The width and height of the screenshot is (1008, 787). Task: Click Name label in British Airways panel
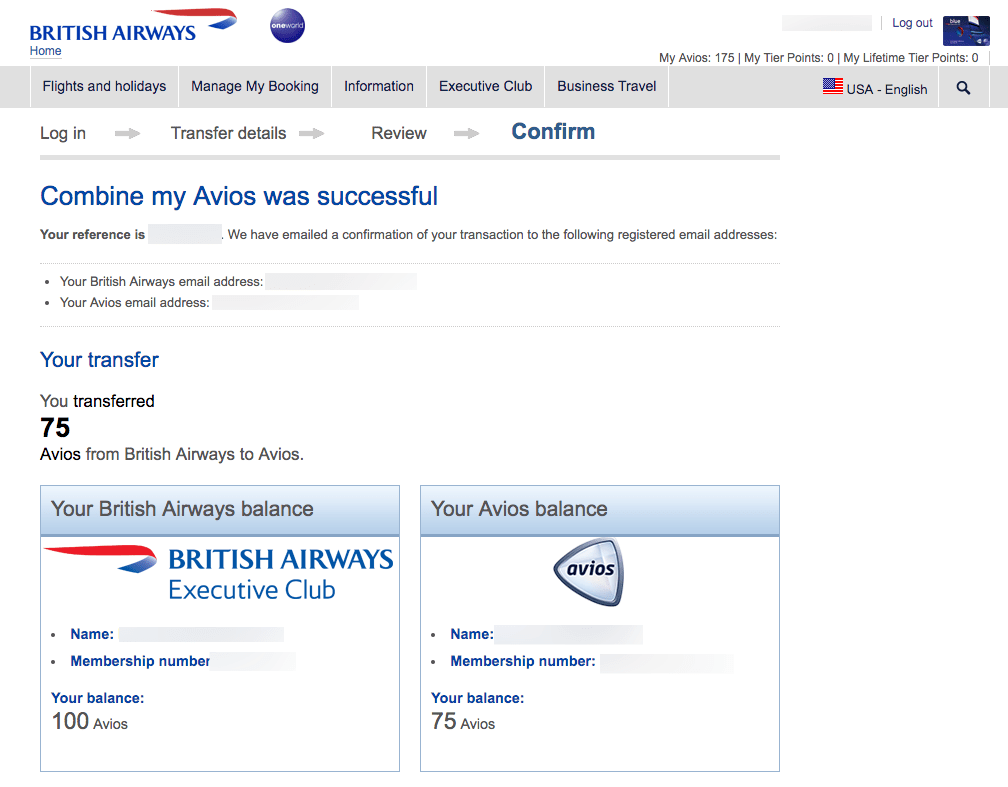pos(92,635)
